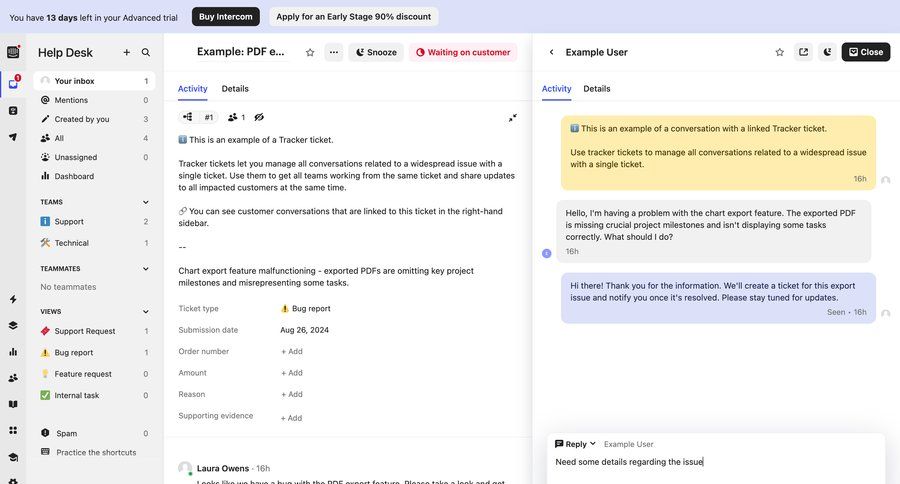Open the Reply type dropdown
This screenshot has width=900, height=484.
coord(575,444)
